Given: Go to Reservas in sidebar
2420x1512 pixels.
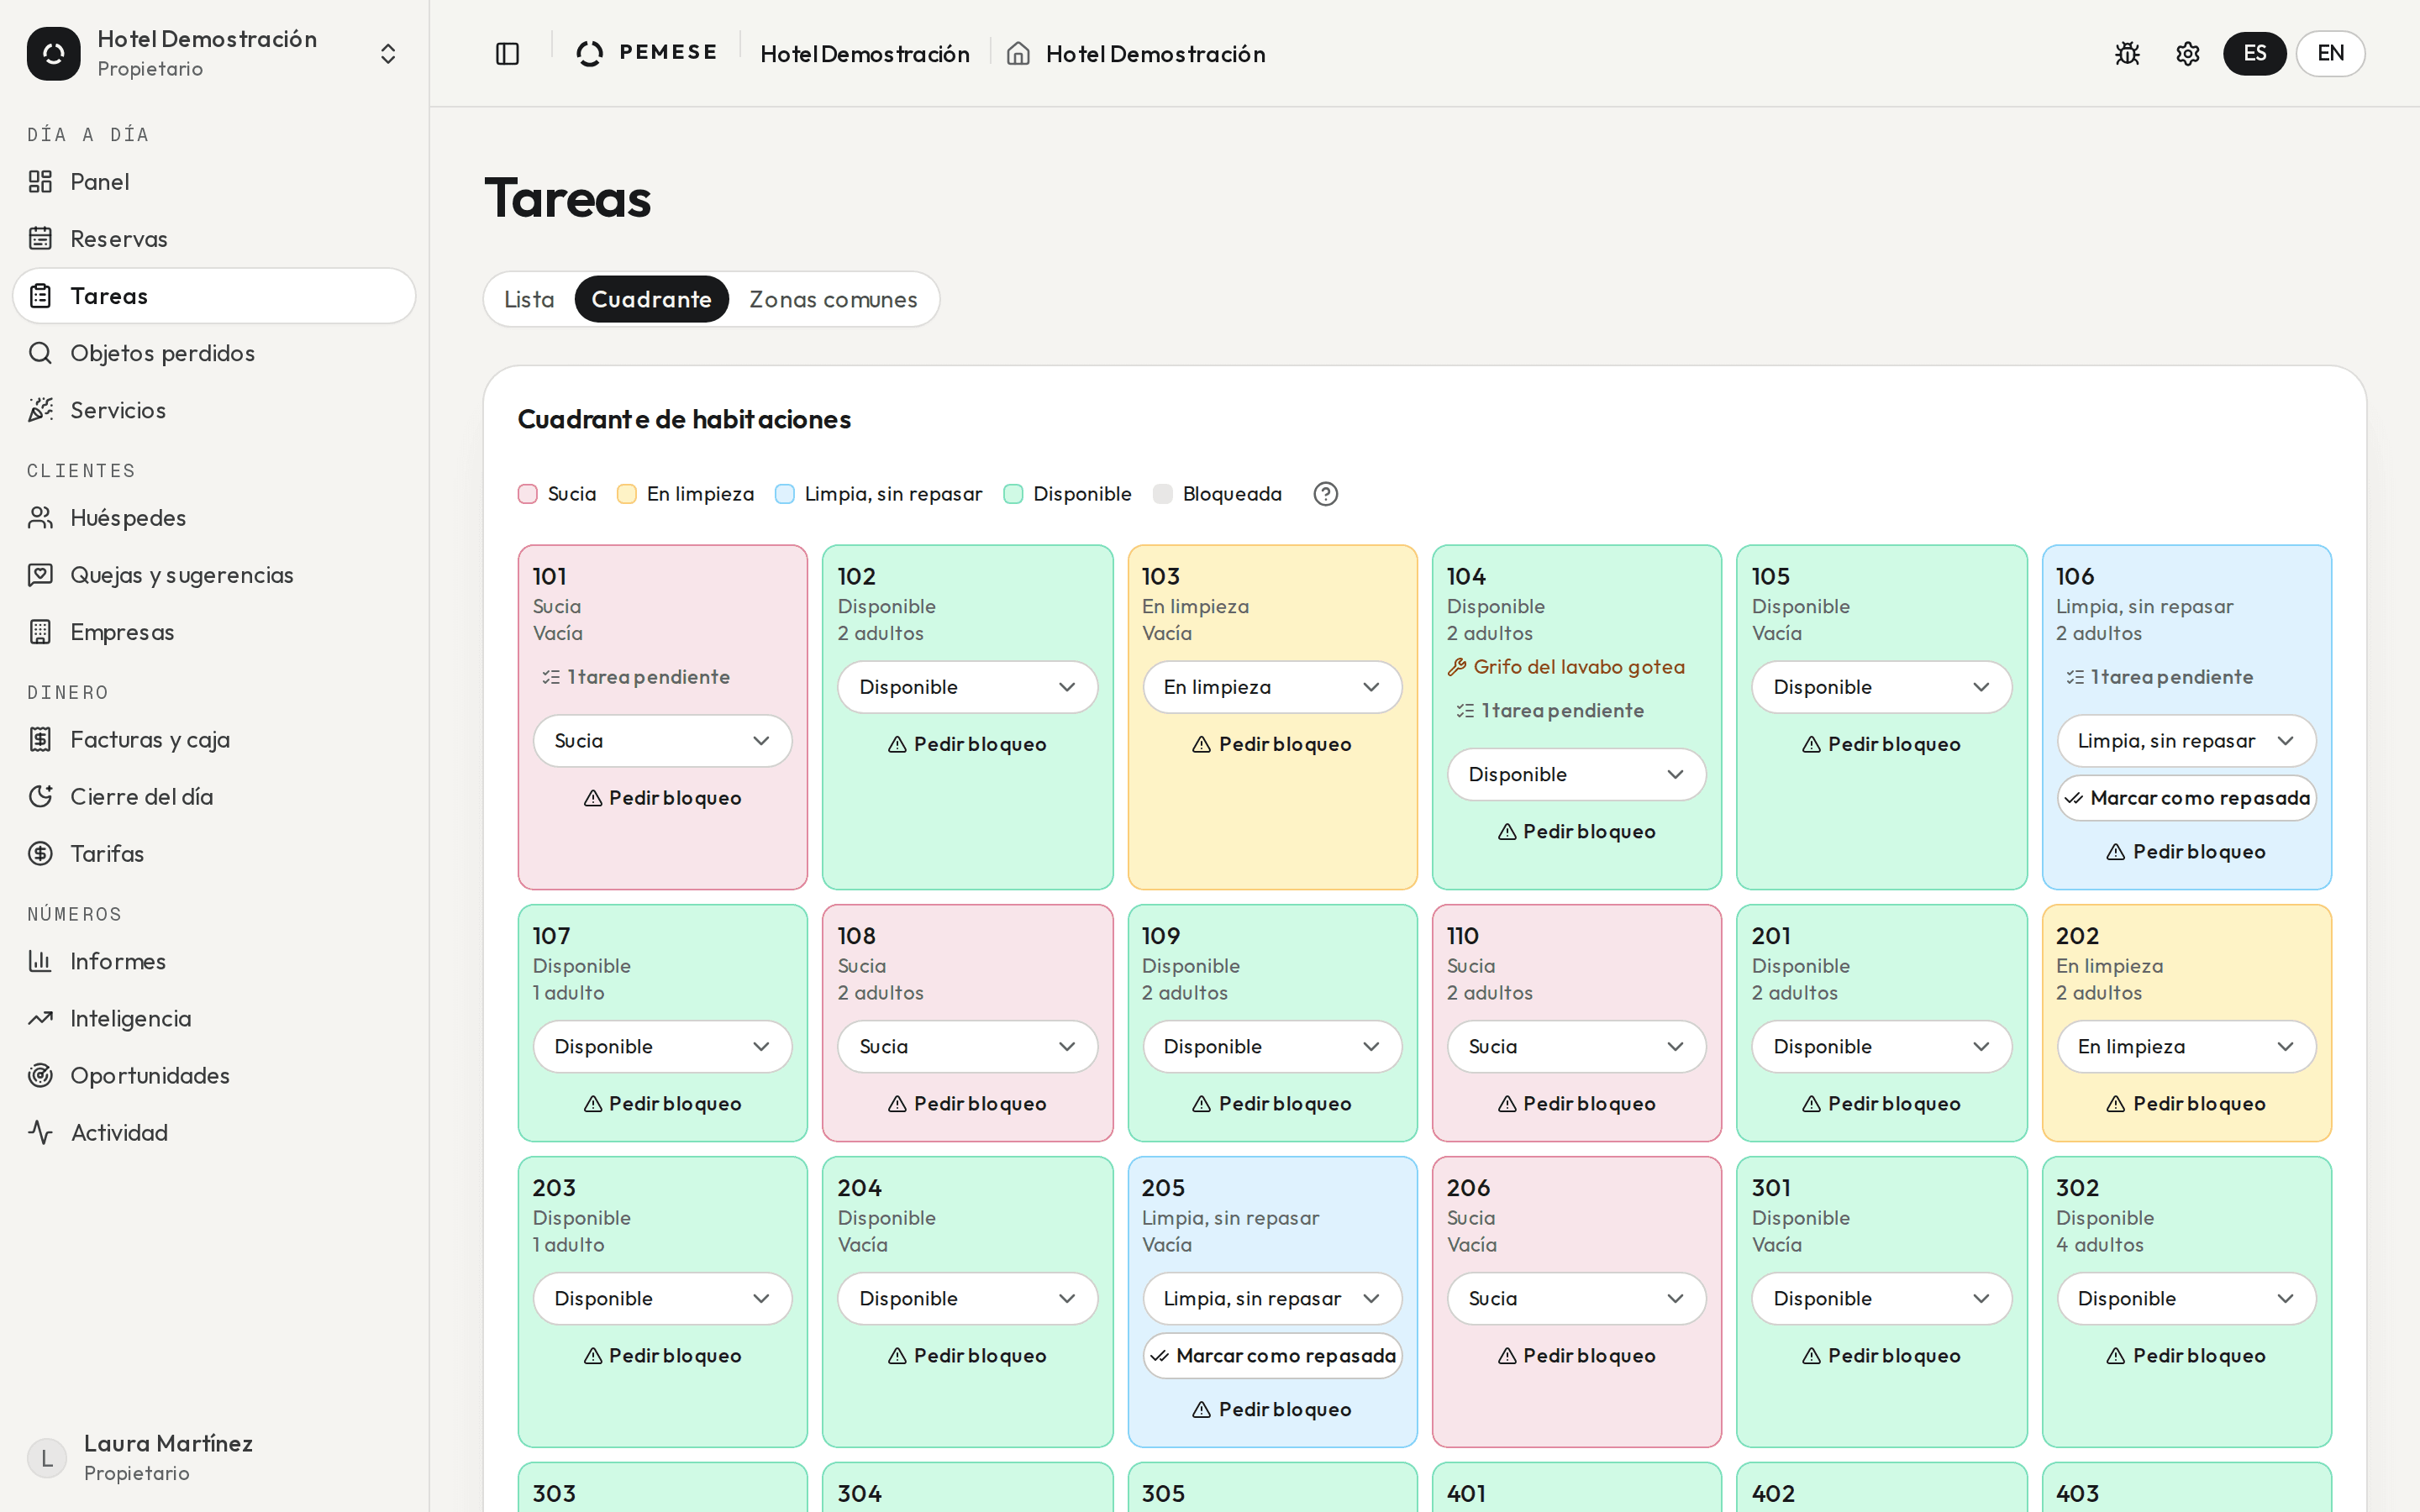Looking at the screenshot, I should [x=214, y=239].
